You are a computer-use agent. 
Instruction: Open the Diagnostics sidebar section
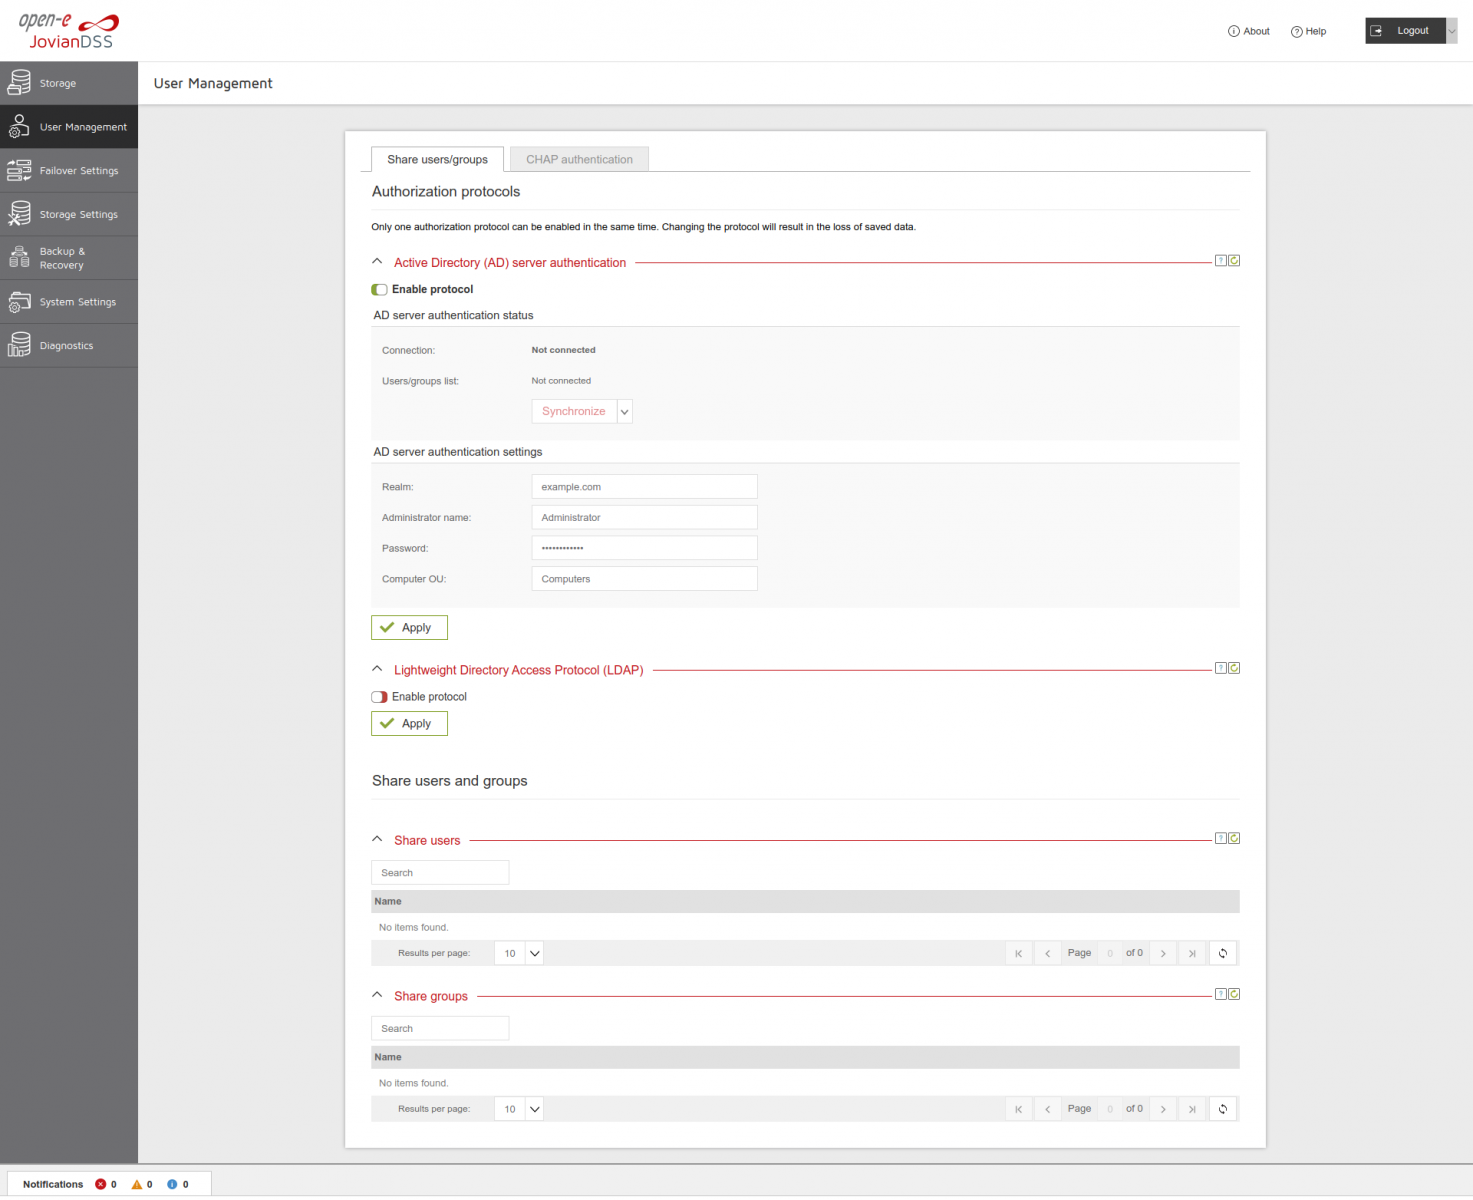coord(69,345)
